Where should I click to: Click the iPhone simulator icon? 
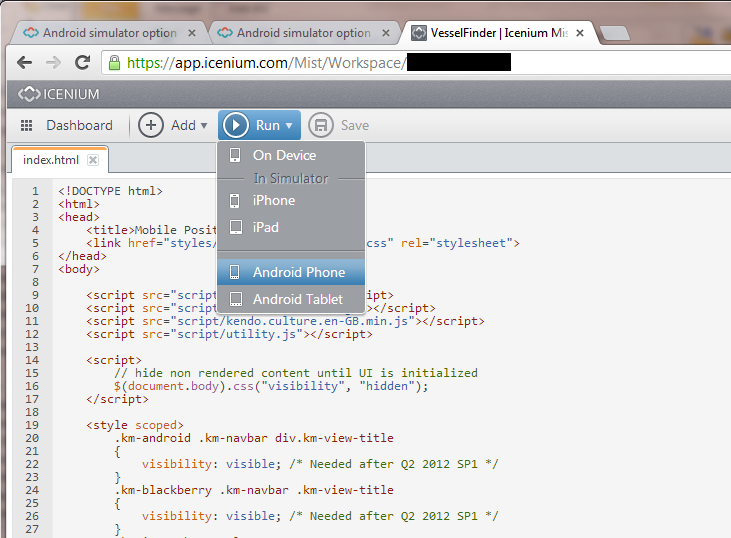pyautogui.click(x=234, y=200)
